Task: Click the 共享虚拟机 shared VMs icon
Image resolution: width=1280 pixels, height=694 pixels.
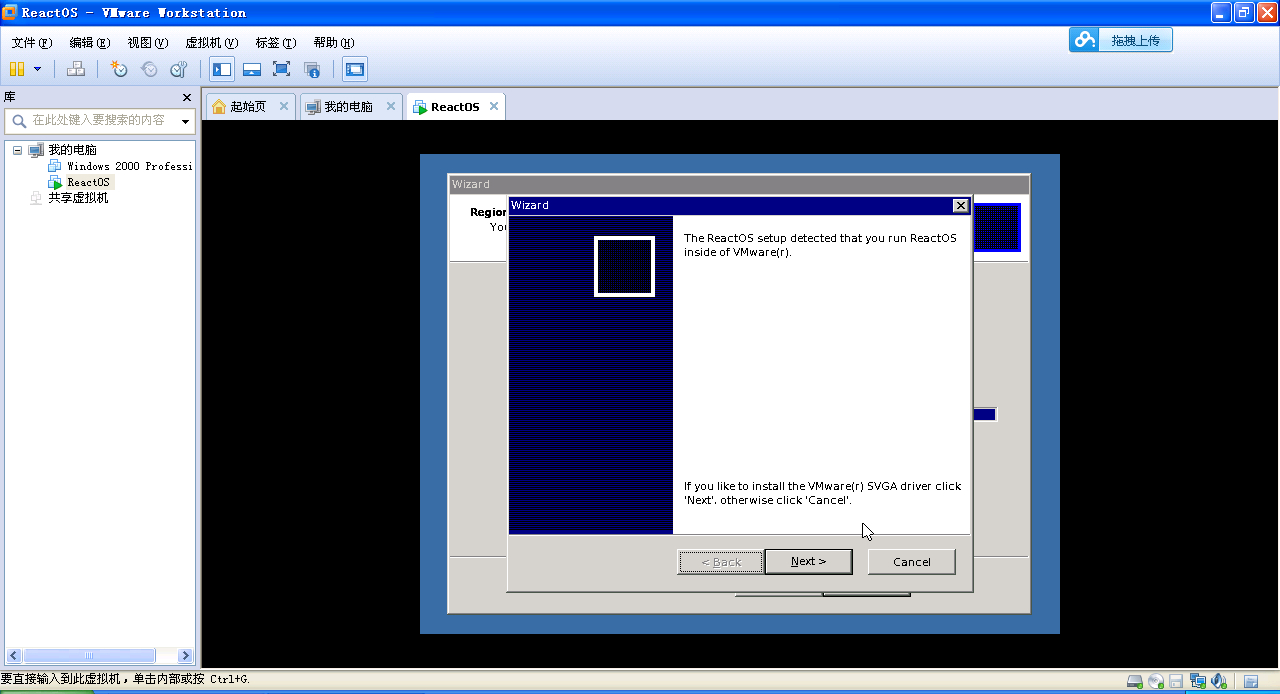Action: 37,198
